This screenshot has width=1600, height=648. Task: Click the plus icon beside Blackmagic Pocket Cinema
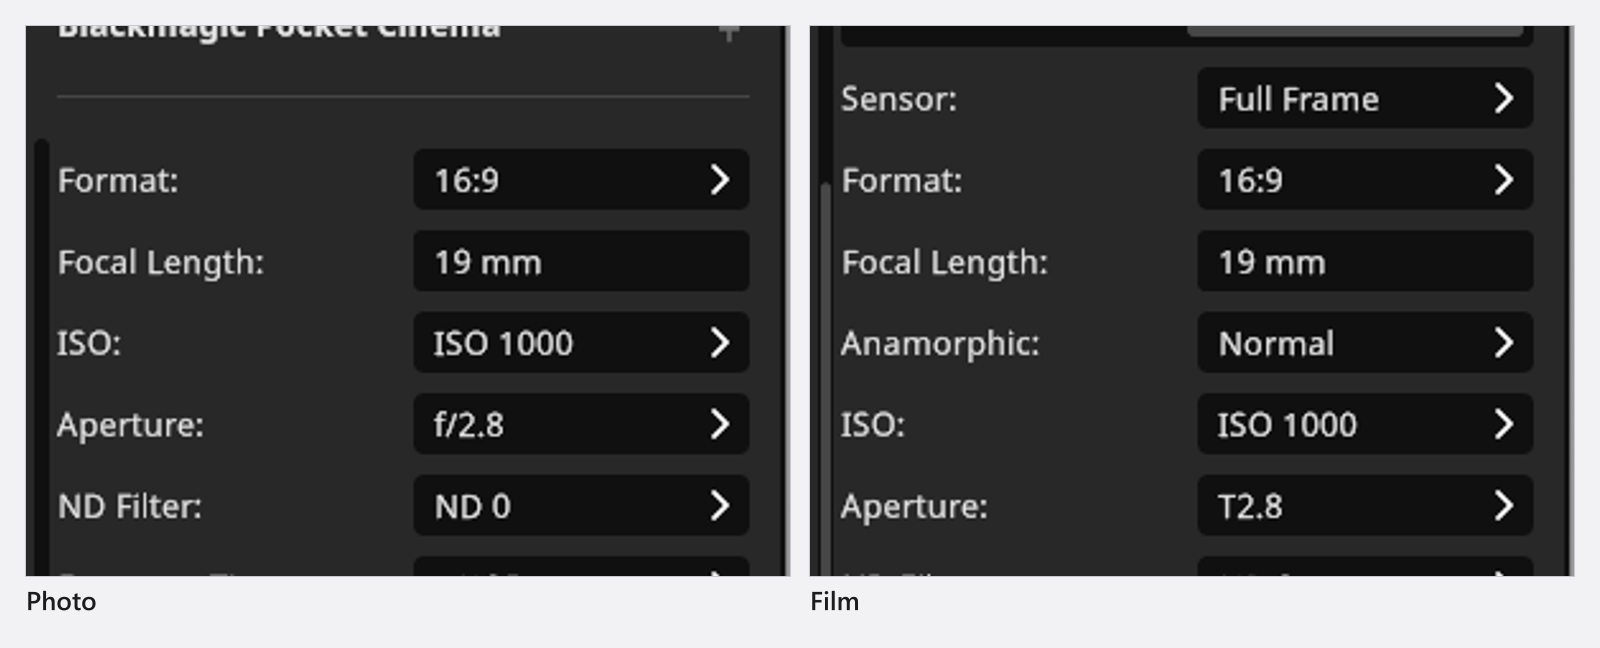[x=729, y=32]
